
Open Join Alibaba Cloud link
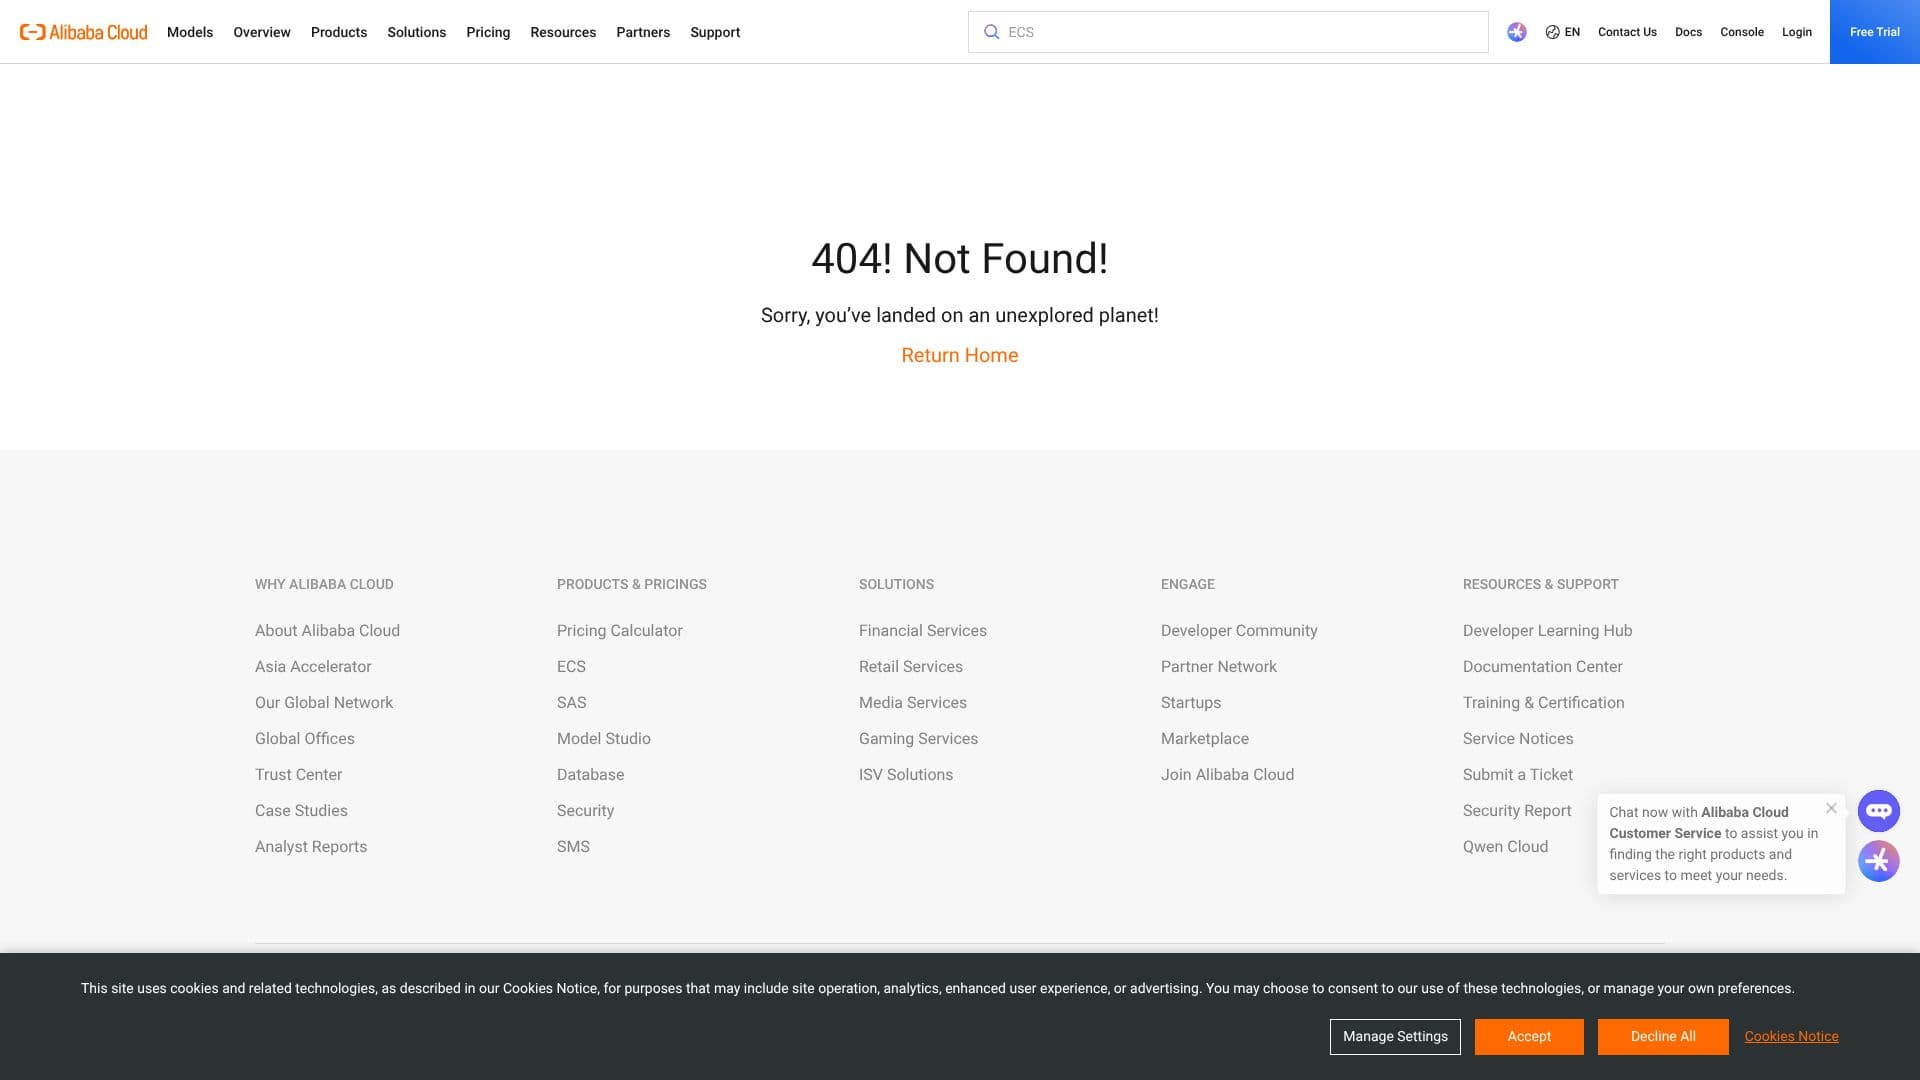tap(1227, 775)
